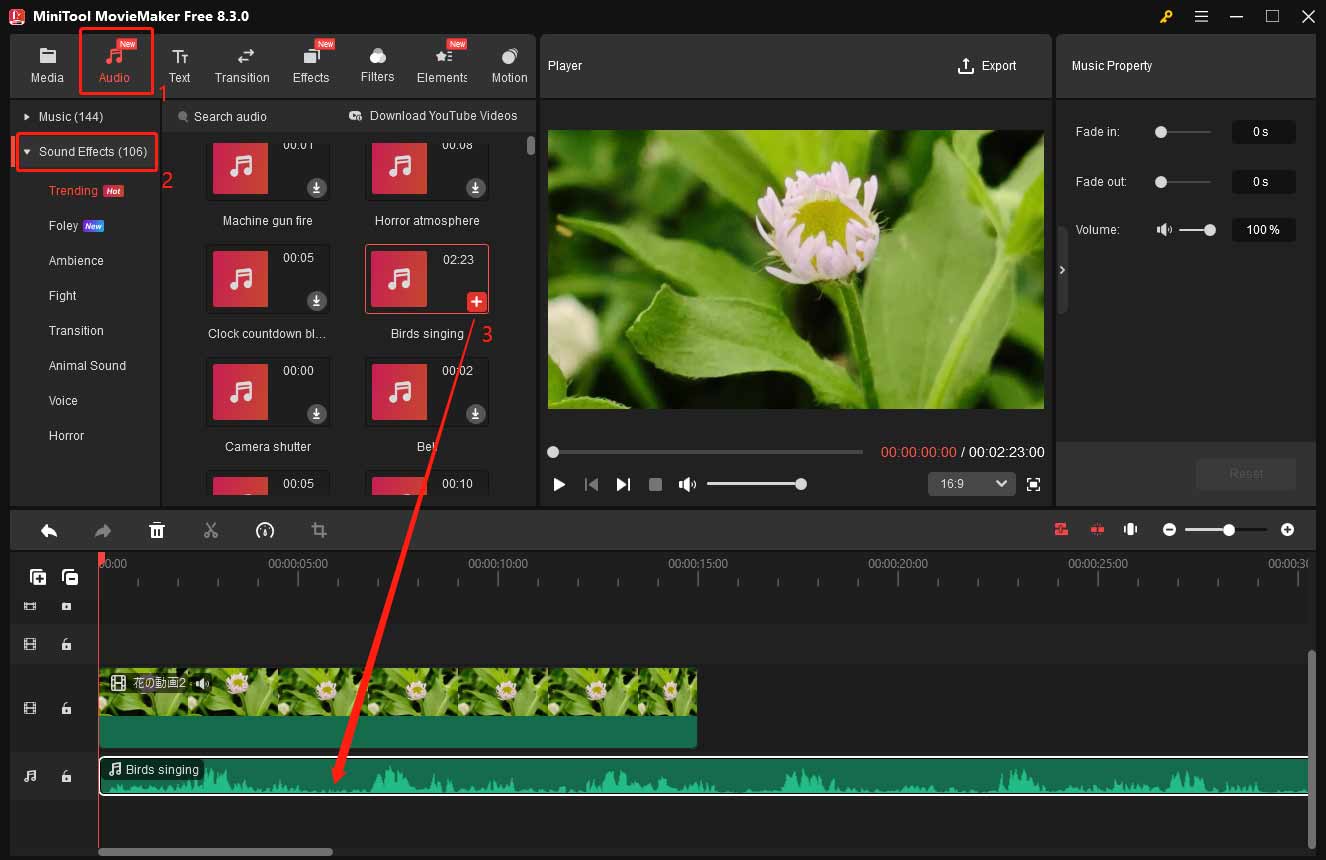This screenshot has height=860, width=1326.
Task: Open the Media tab
Action: point(47,65)
